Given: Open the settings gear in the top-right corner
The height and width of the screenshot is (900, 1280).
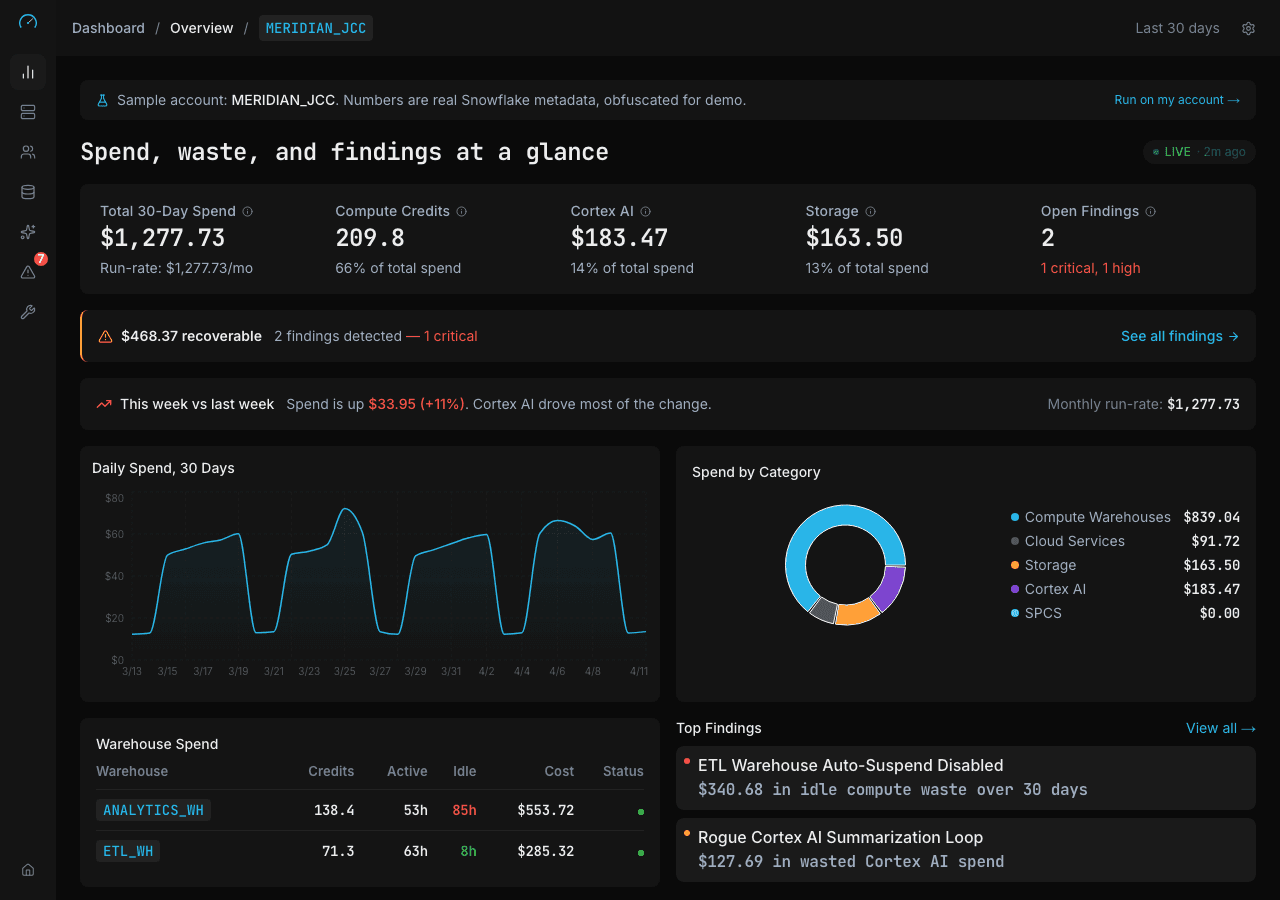Looking at the screenshot, I should tap(1248, 28).
